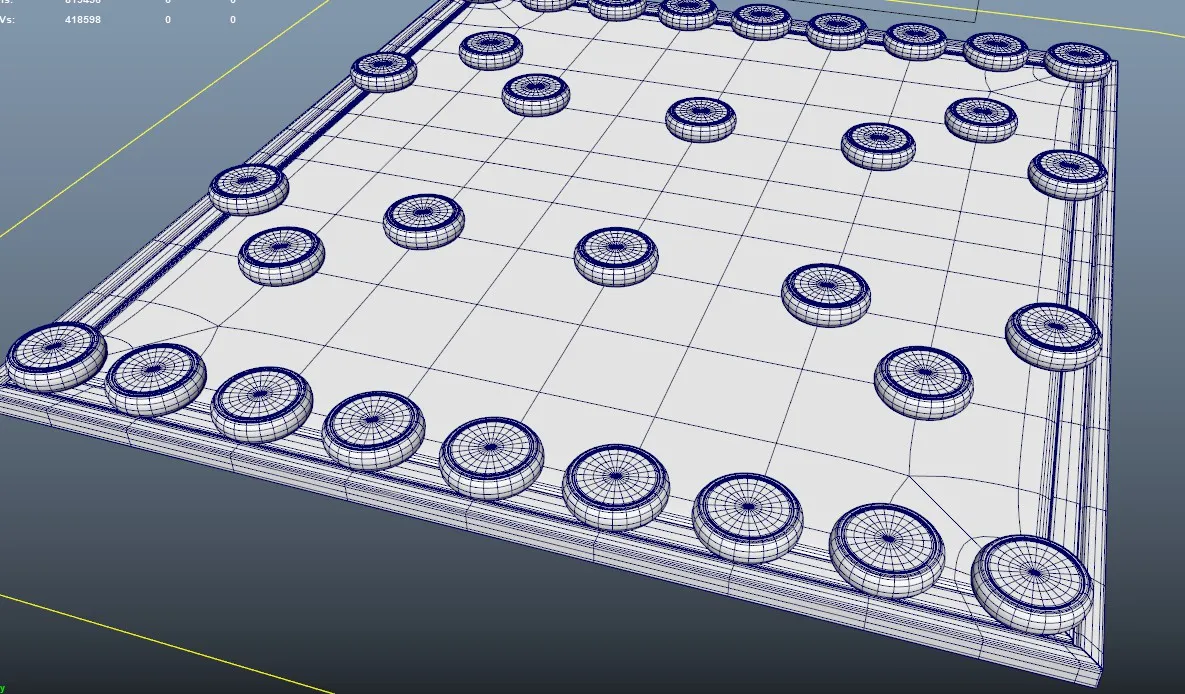The image size is (1185, 694).
Task: Select the front-left corner game piece
Action: pos(56,354)
